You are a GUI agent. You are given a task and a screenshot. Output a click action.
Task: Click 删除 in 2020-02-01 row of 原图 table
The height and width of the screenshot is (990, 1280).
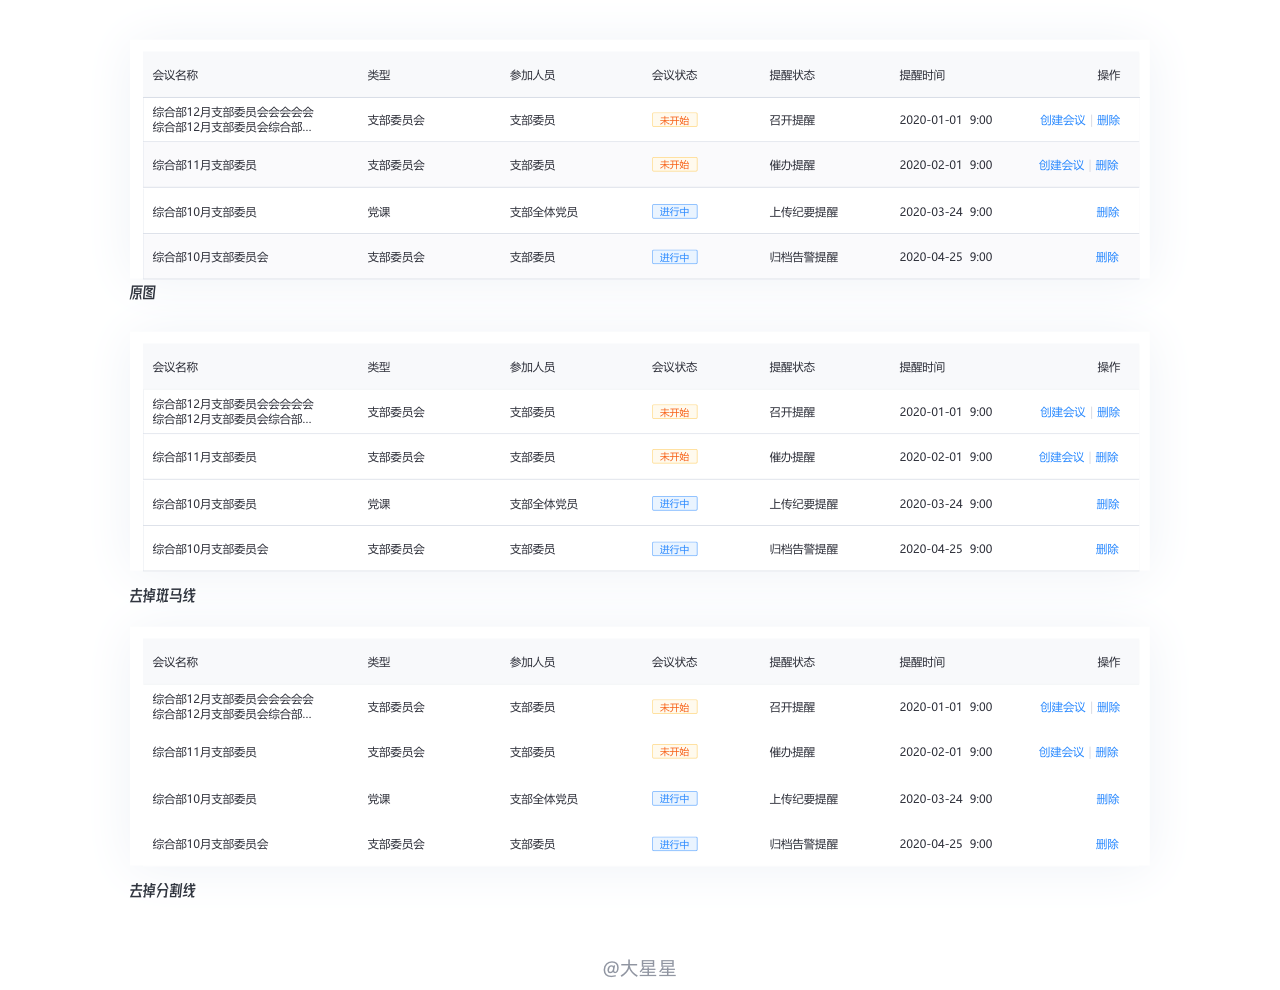coord(1107,165)
